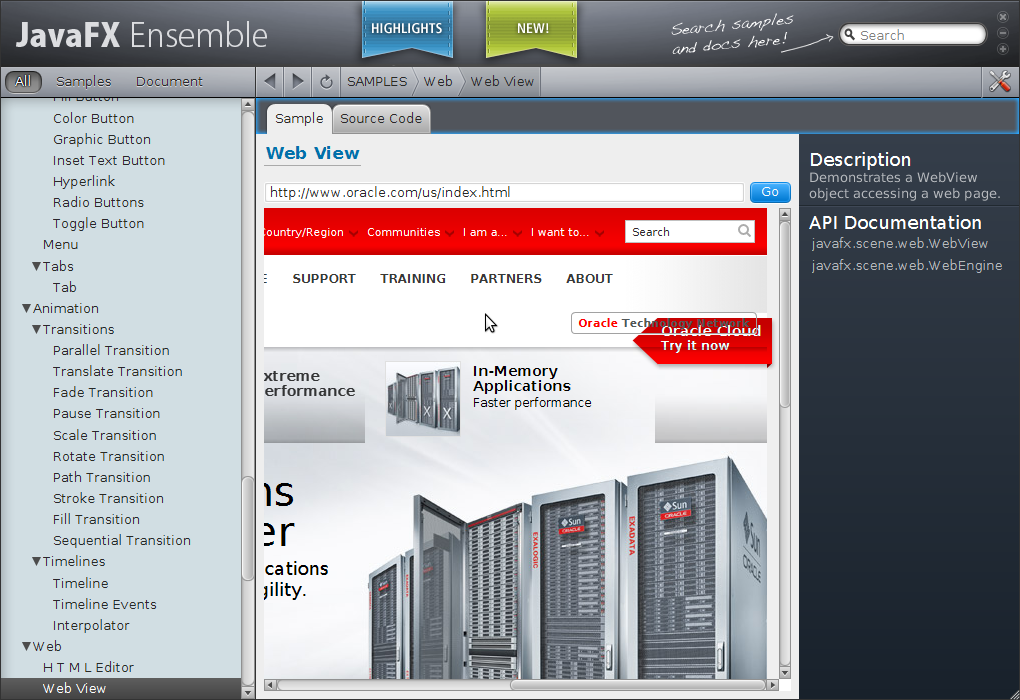1020x700 pixels.
Task: Toggle the Samples filter button
Action: pos(84,81)
